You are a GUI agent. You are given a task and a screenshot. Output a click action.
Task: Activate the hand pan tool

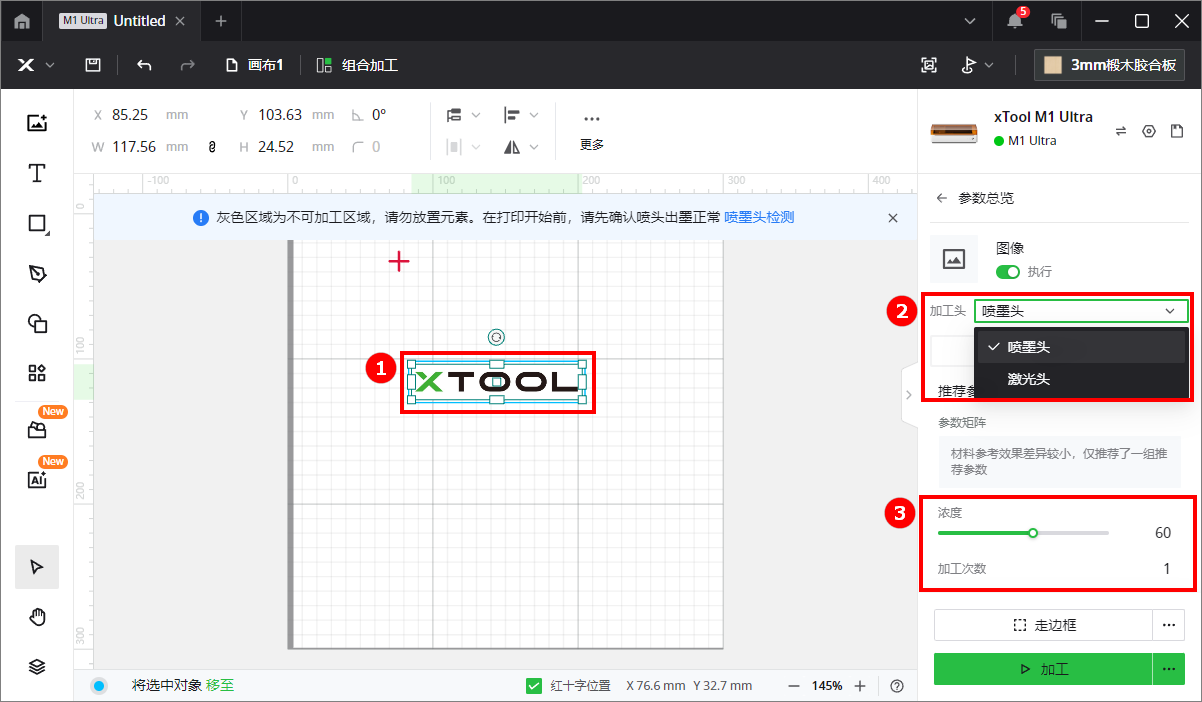coord(37,617)
